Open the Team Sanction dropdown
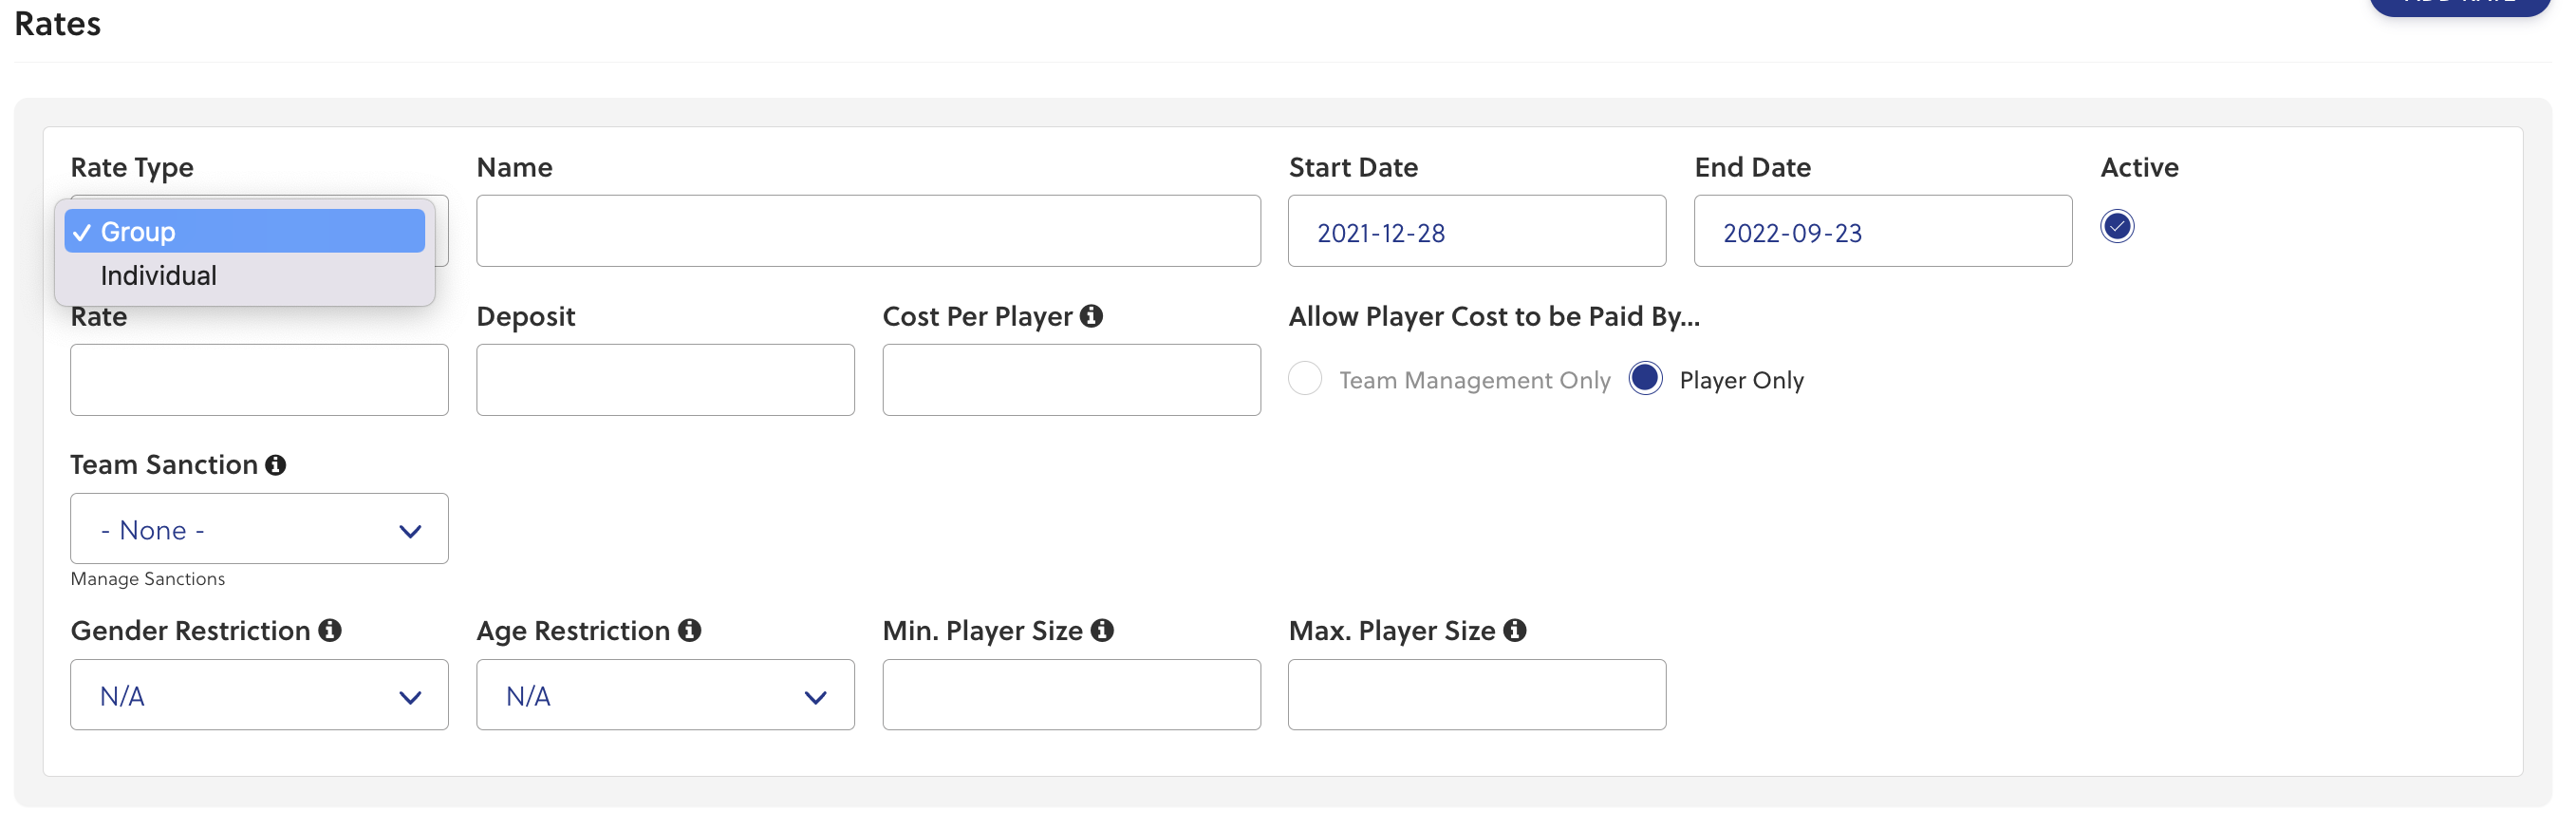Image resolution: width=2576 pixels, height=830 pixels. (x=259, y=529)
